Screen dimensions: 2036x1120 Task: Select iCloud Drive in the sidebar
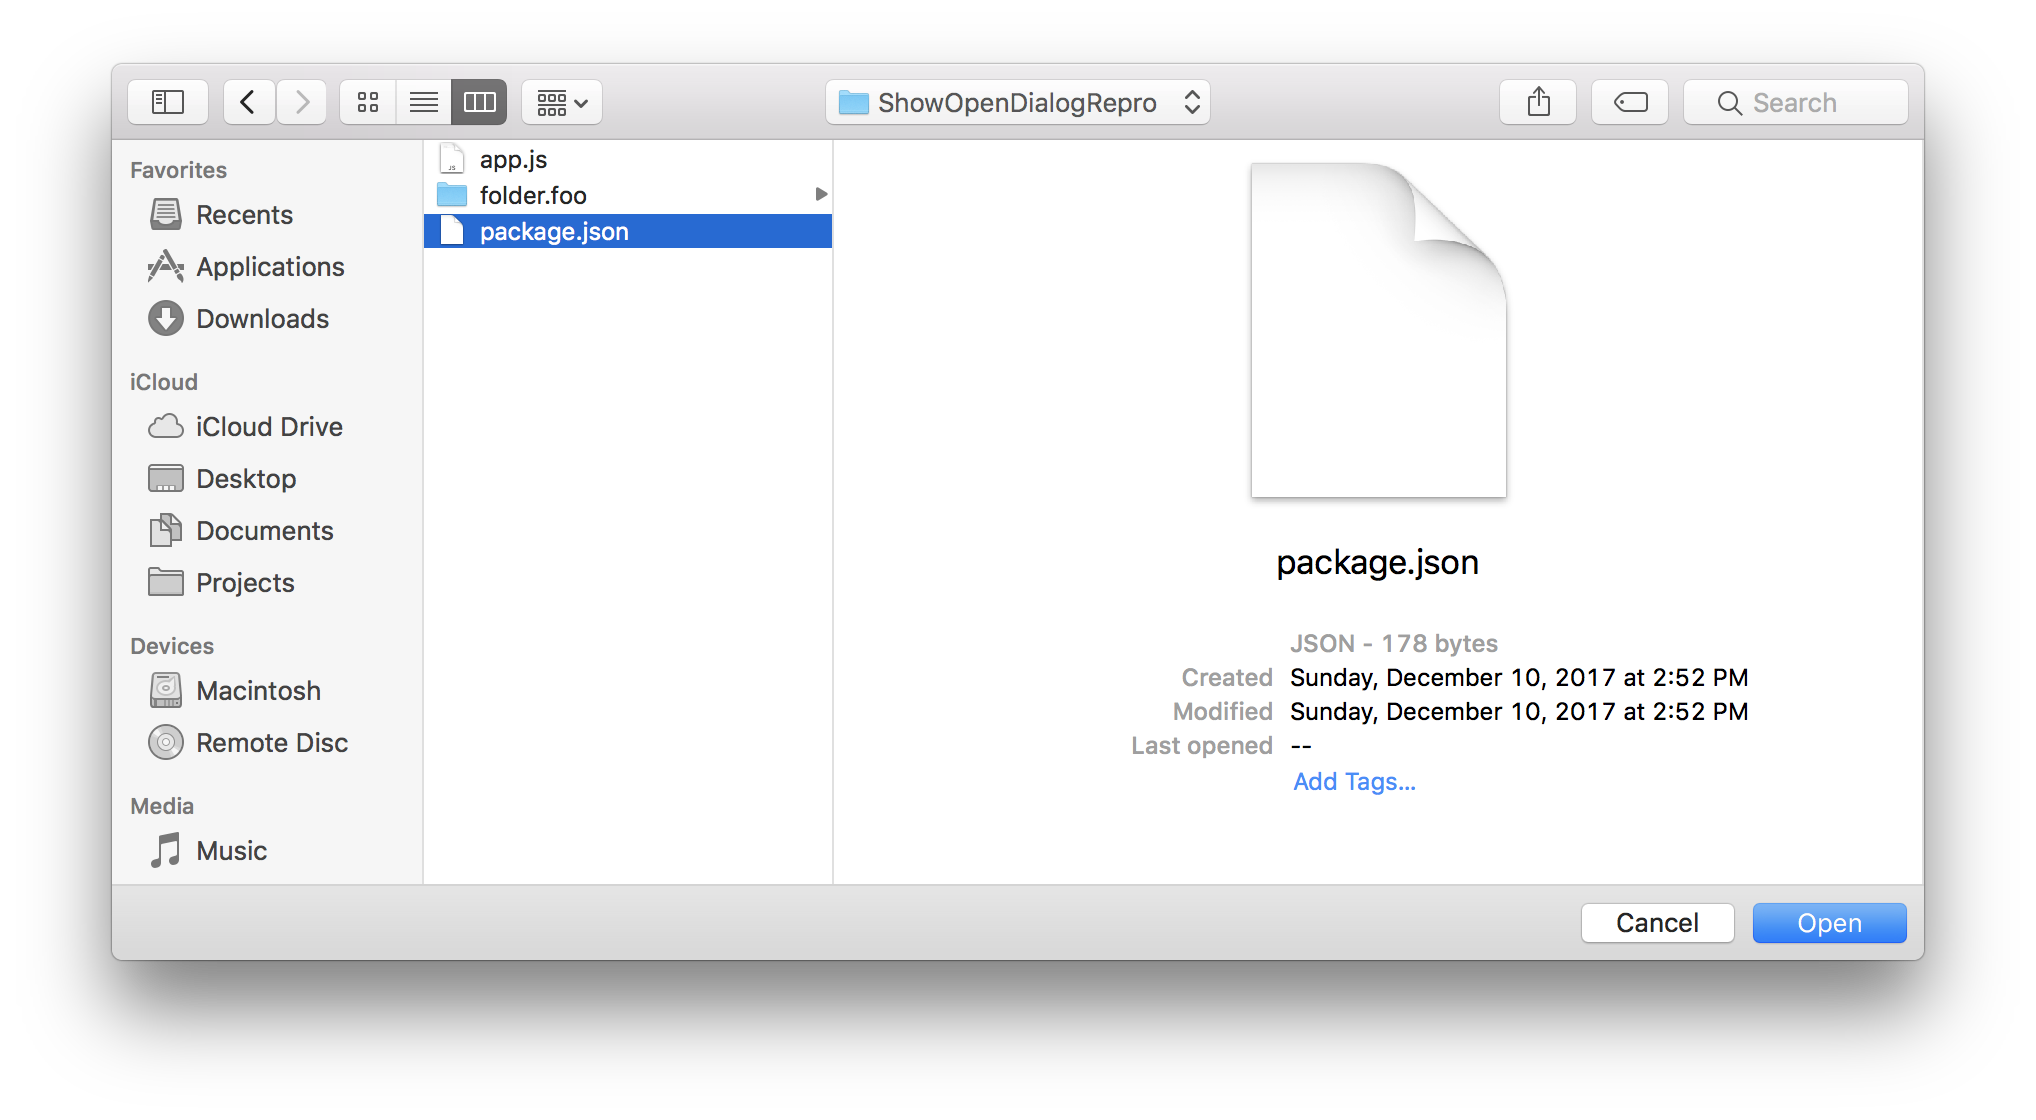point(268,426)
